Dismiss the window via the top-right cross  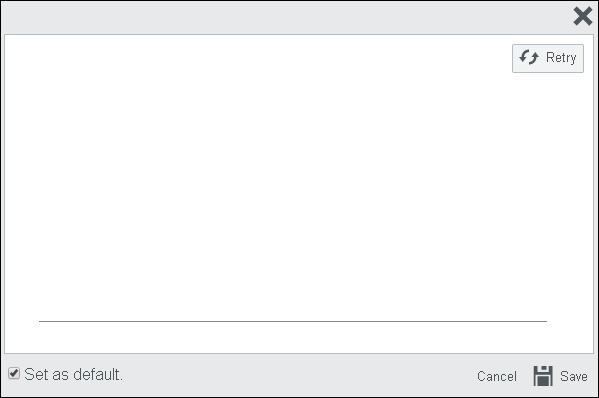point(583,16)
